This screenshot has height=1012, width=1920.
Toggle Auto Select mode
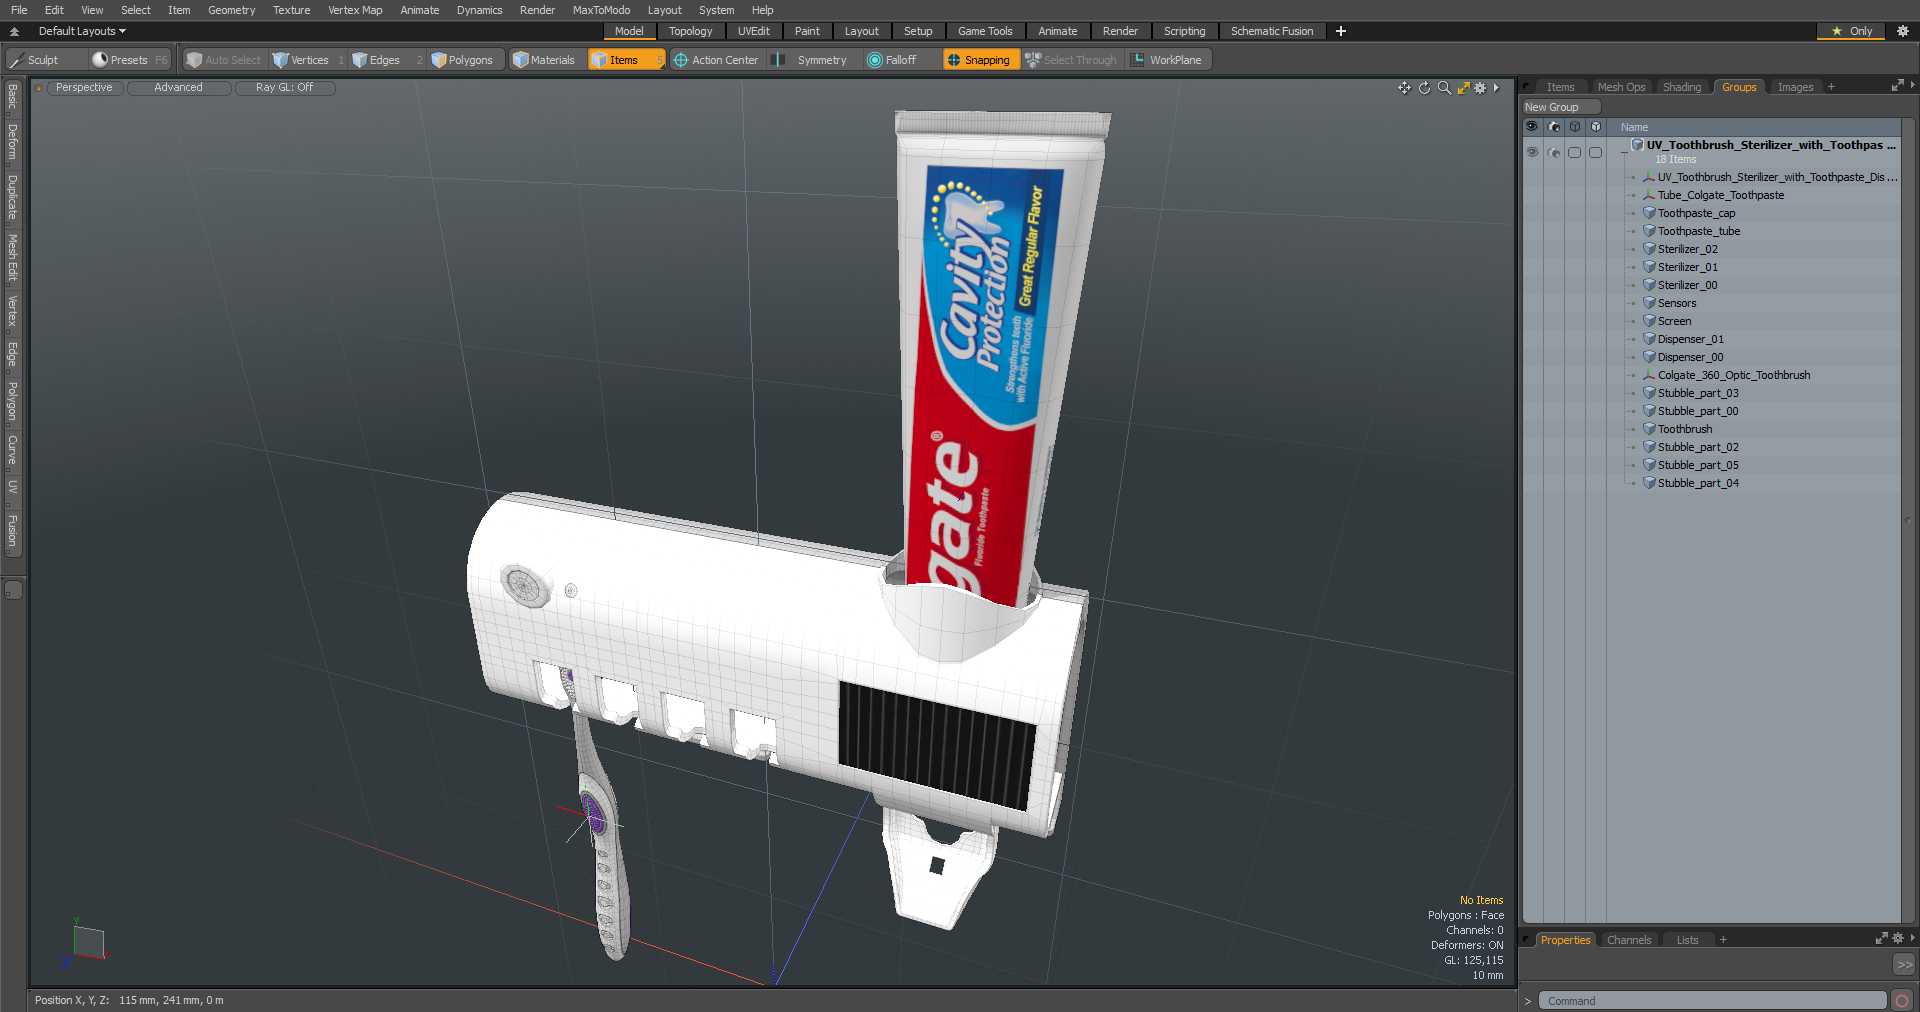point(224,60)
